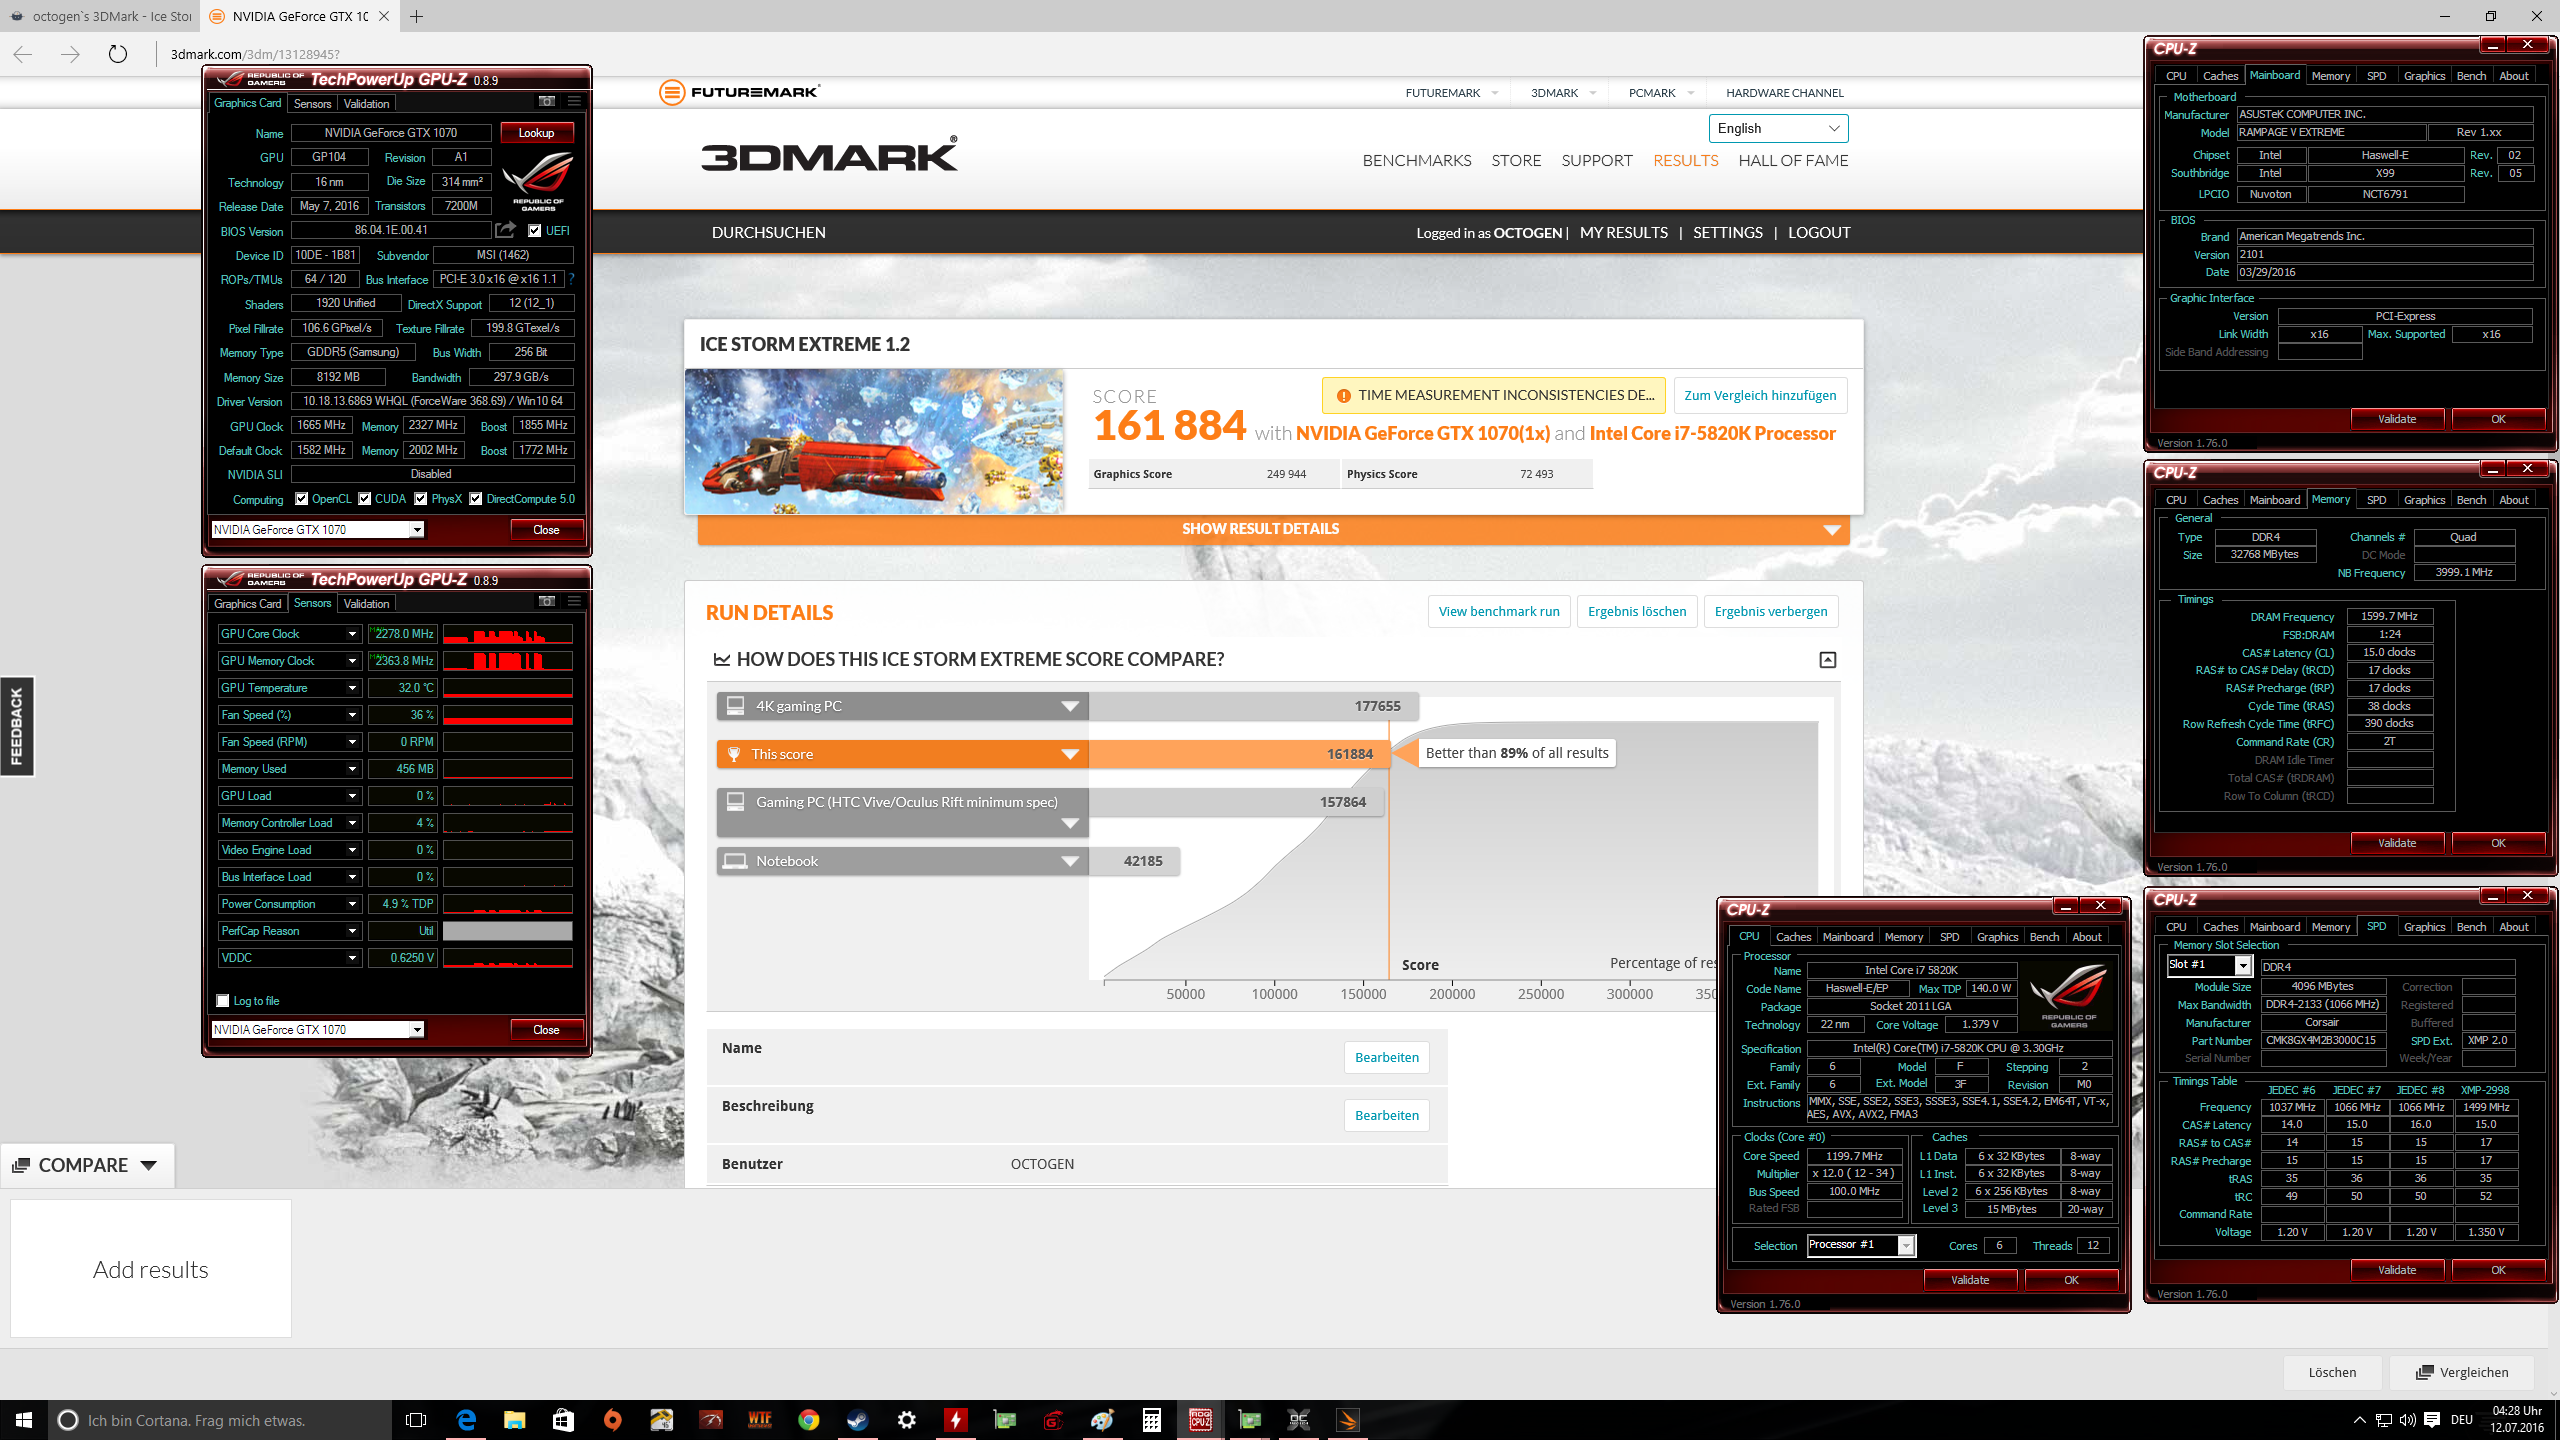Viewport: 2560px width, 1440px height.
Task: Click the Futuremark logo
Action: coord(739,92)
